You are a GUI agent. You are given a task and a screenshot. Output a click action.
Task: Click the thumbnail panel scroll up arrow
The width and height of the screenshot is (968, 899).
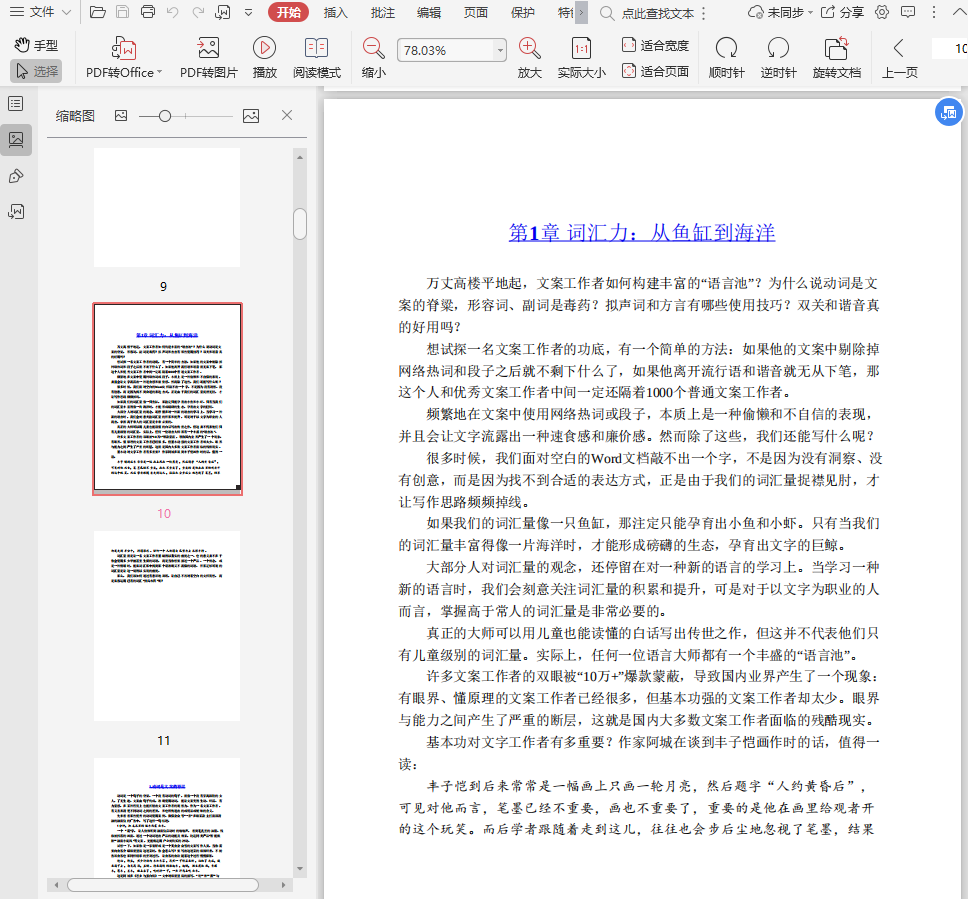(x=300, y=157)
